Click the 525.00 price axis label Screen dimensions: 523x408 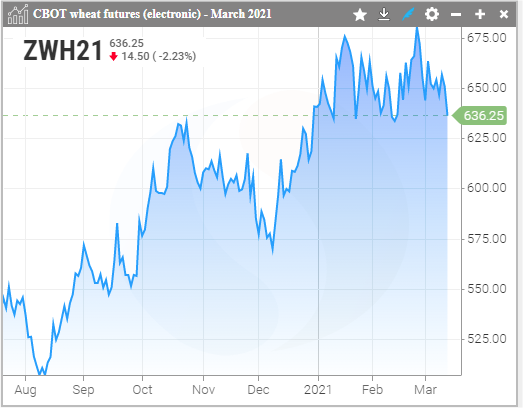tap(486, 339)
